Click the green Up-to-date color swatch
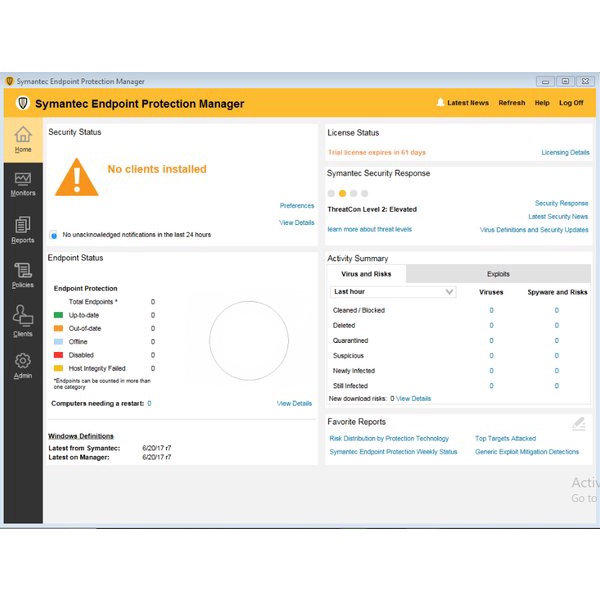The image size is (600, 600). tap(58, 315)
